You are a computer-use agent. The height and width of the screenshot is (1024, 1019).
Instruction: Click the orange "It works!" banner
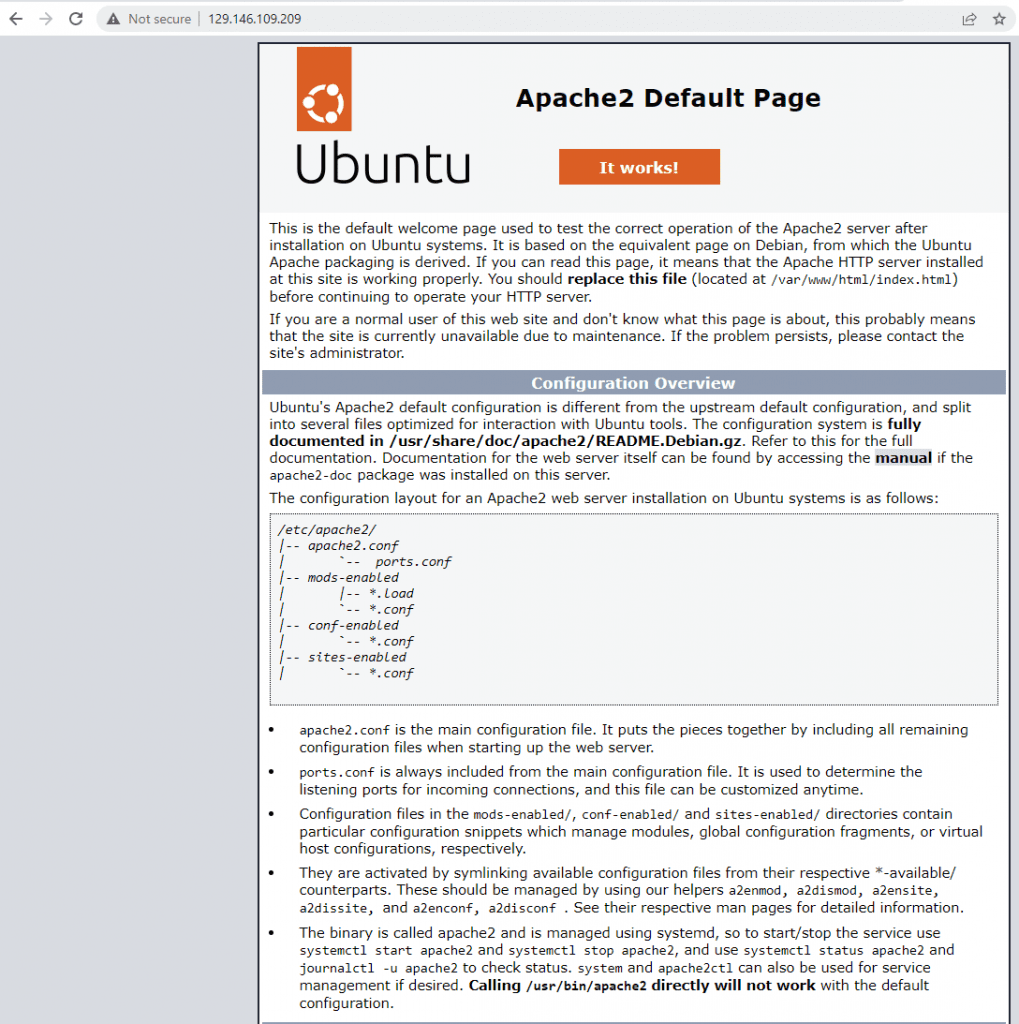[x=639, y=167]
